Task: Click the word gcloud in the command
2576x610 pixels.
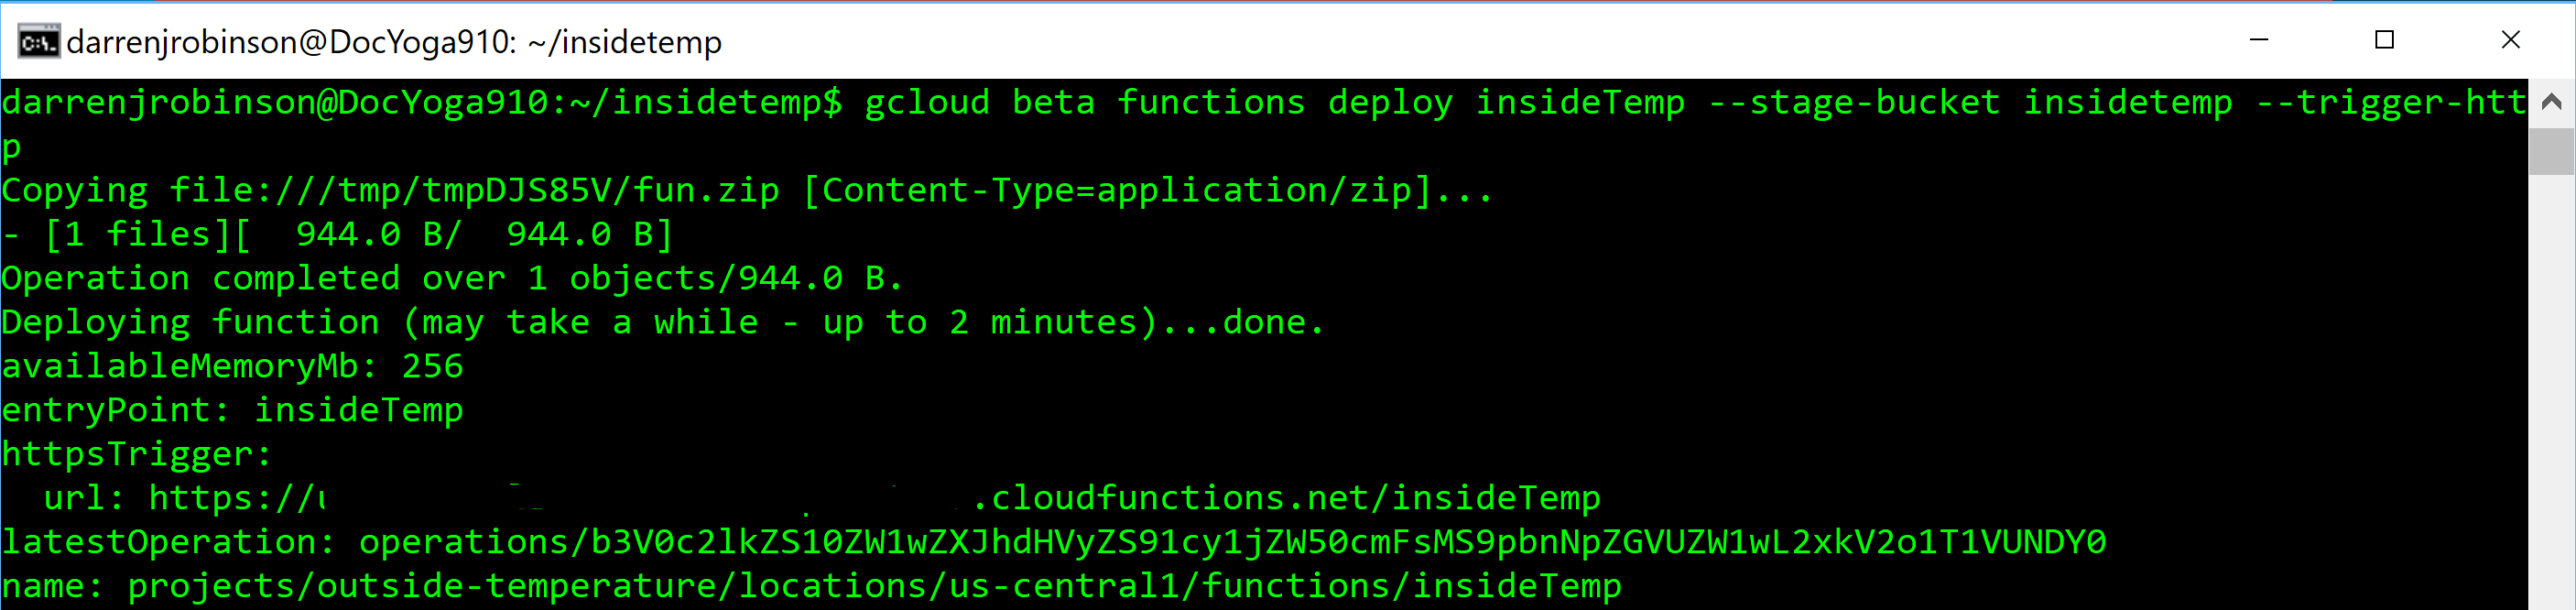Action: [x=926, y=102]
